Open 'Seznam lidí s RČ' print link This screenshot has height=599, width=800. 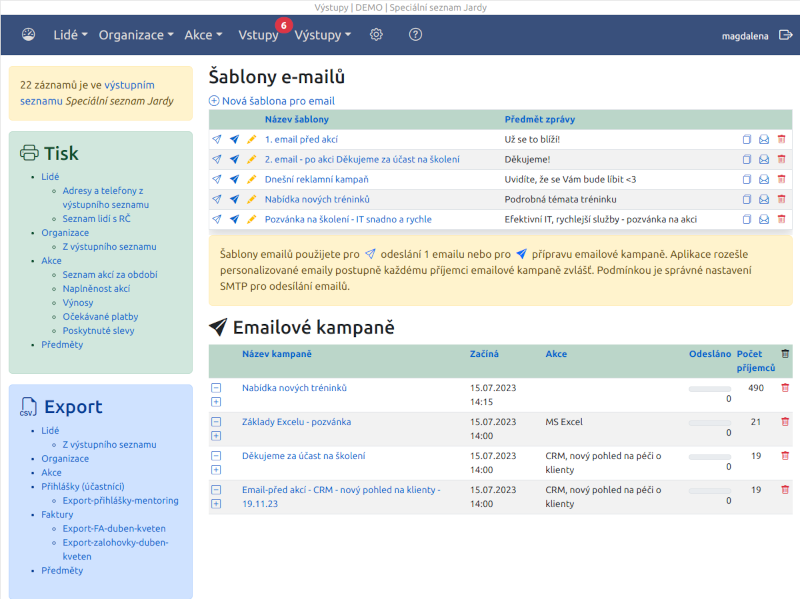pos(96,218)
